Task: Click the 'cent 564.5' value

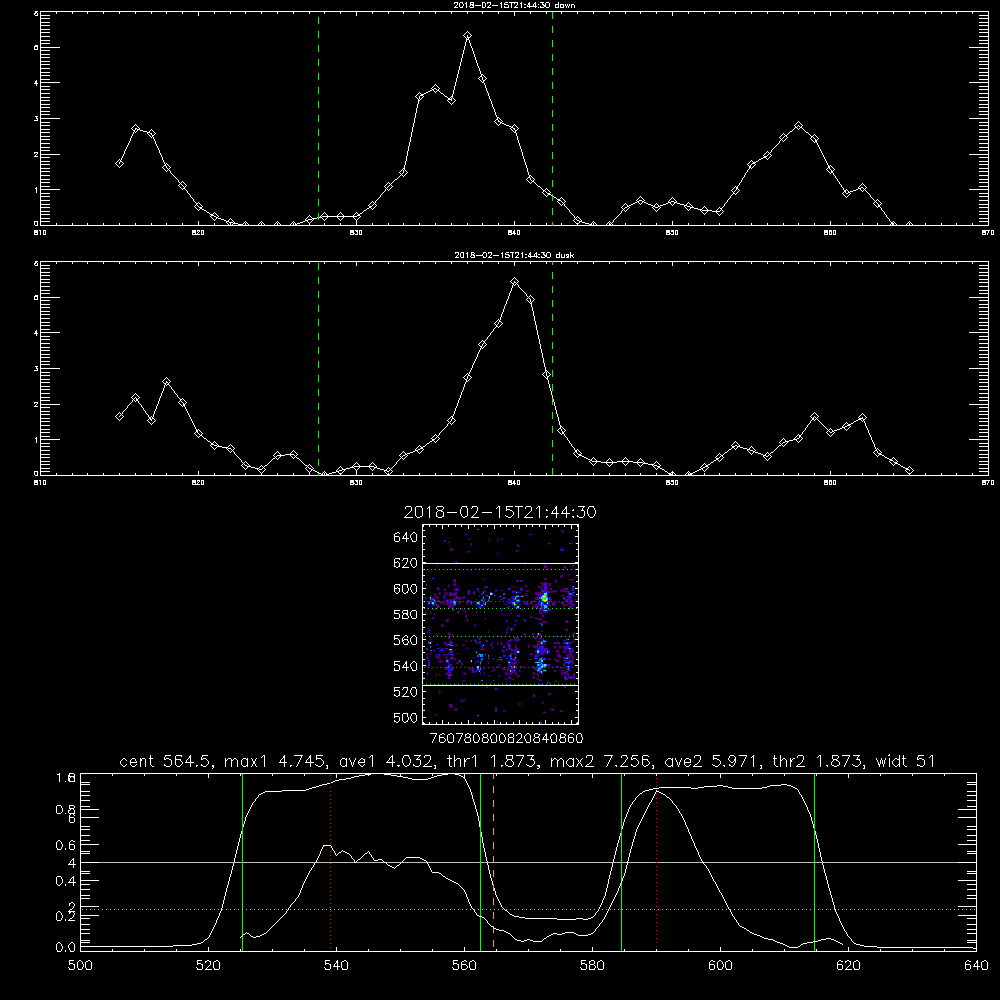Action: click(165, 761)
